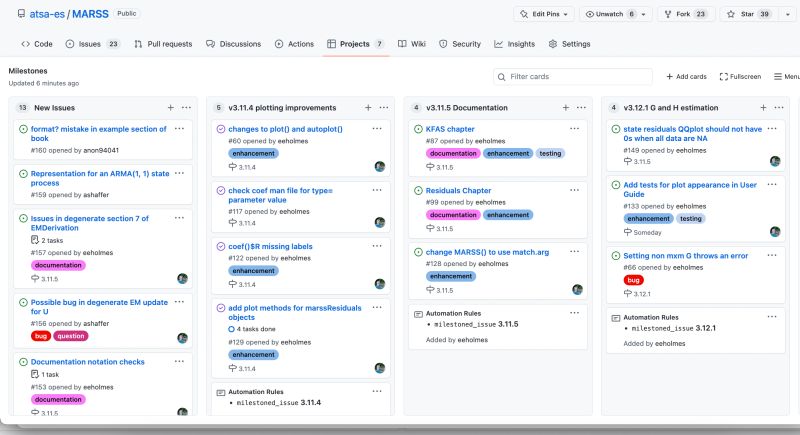Open issue 'changes to plot() and autoplot()'
Image resolution: width=800 pixels, height=435 pixels.
click(x=285, y=129)
